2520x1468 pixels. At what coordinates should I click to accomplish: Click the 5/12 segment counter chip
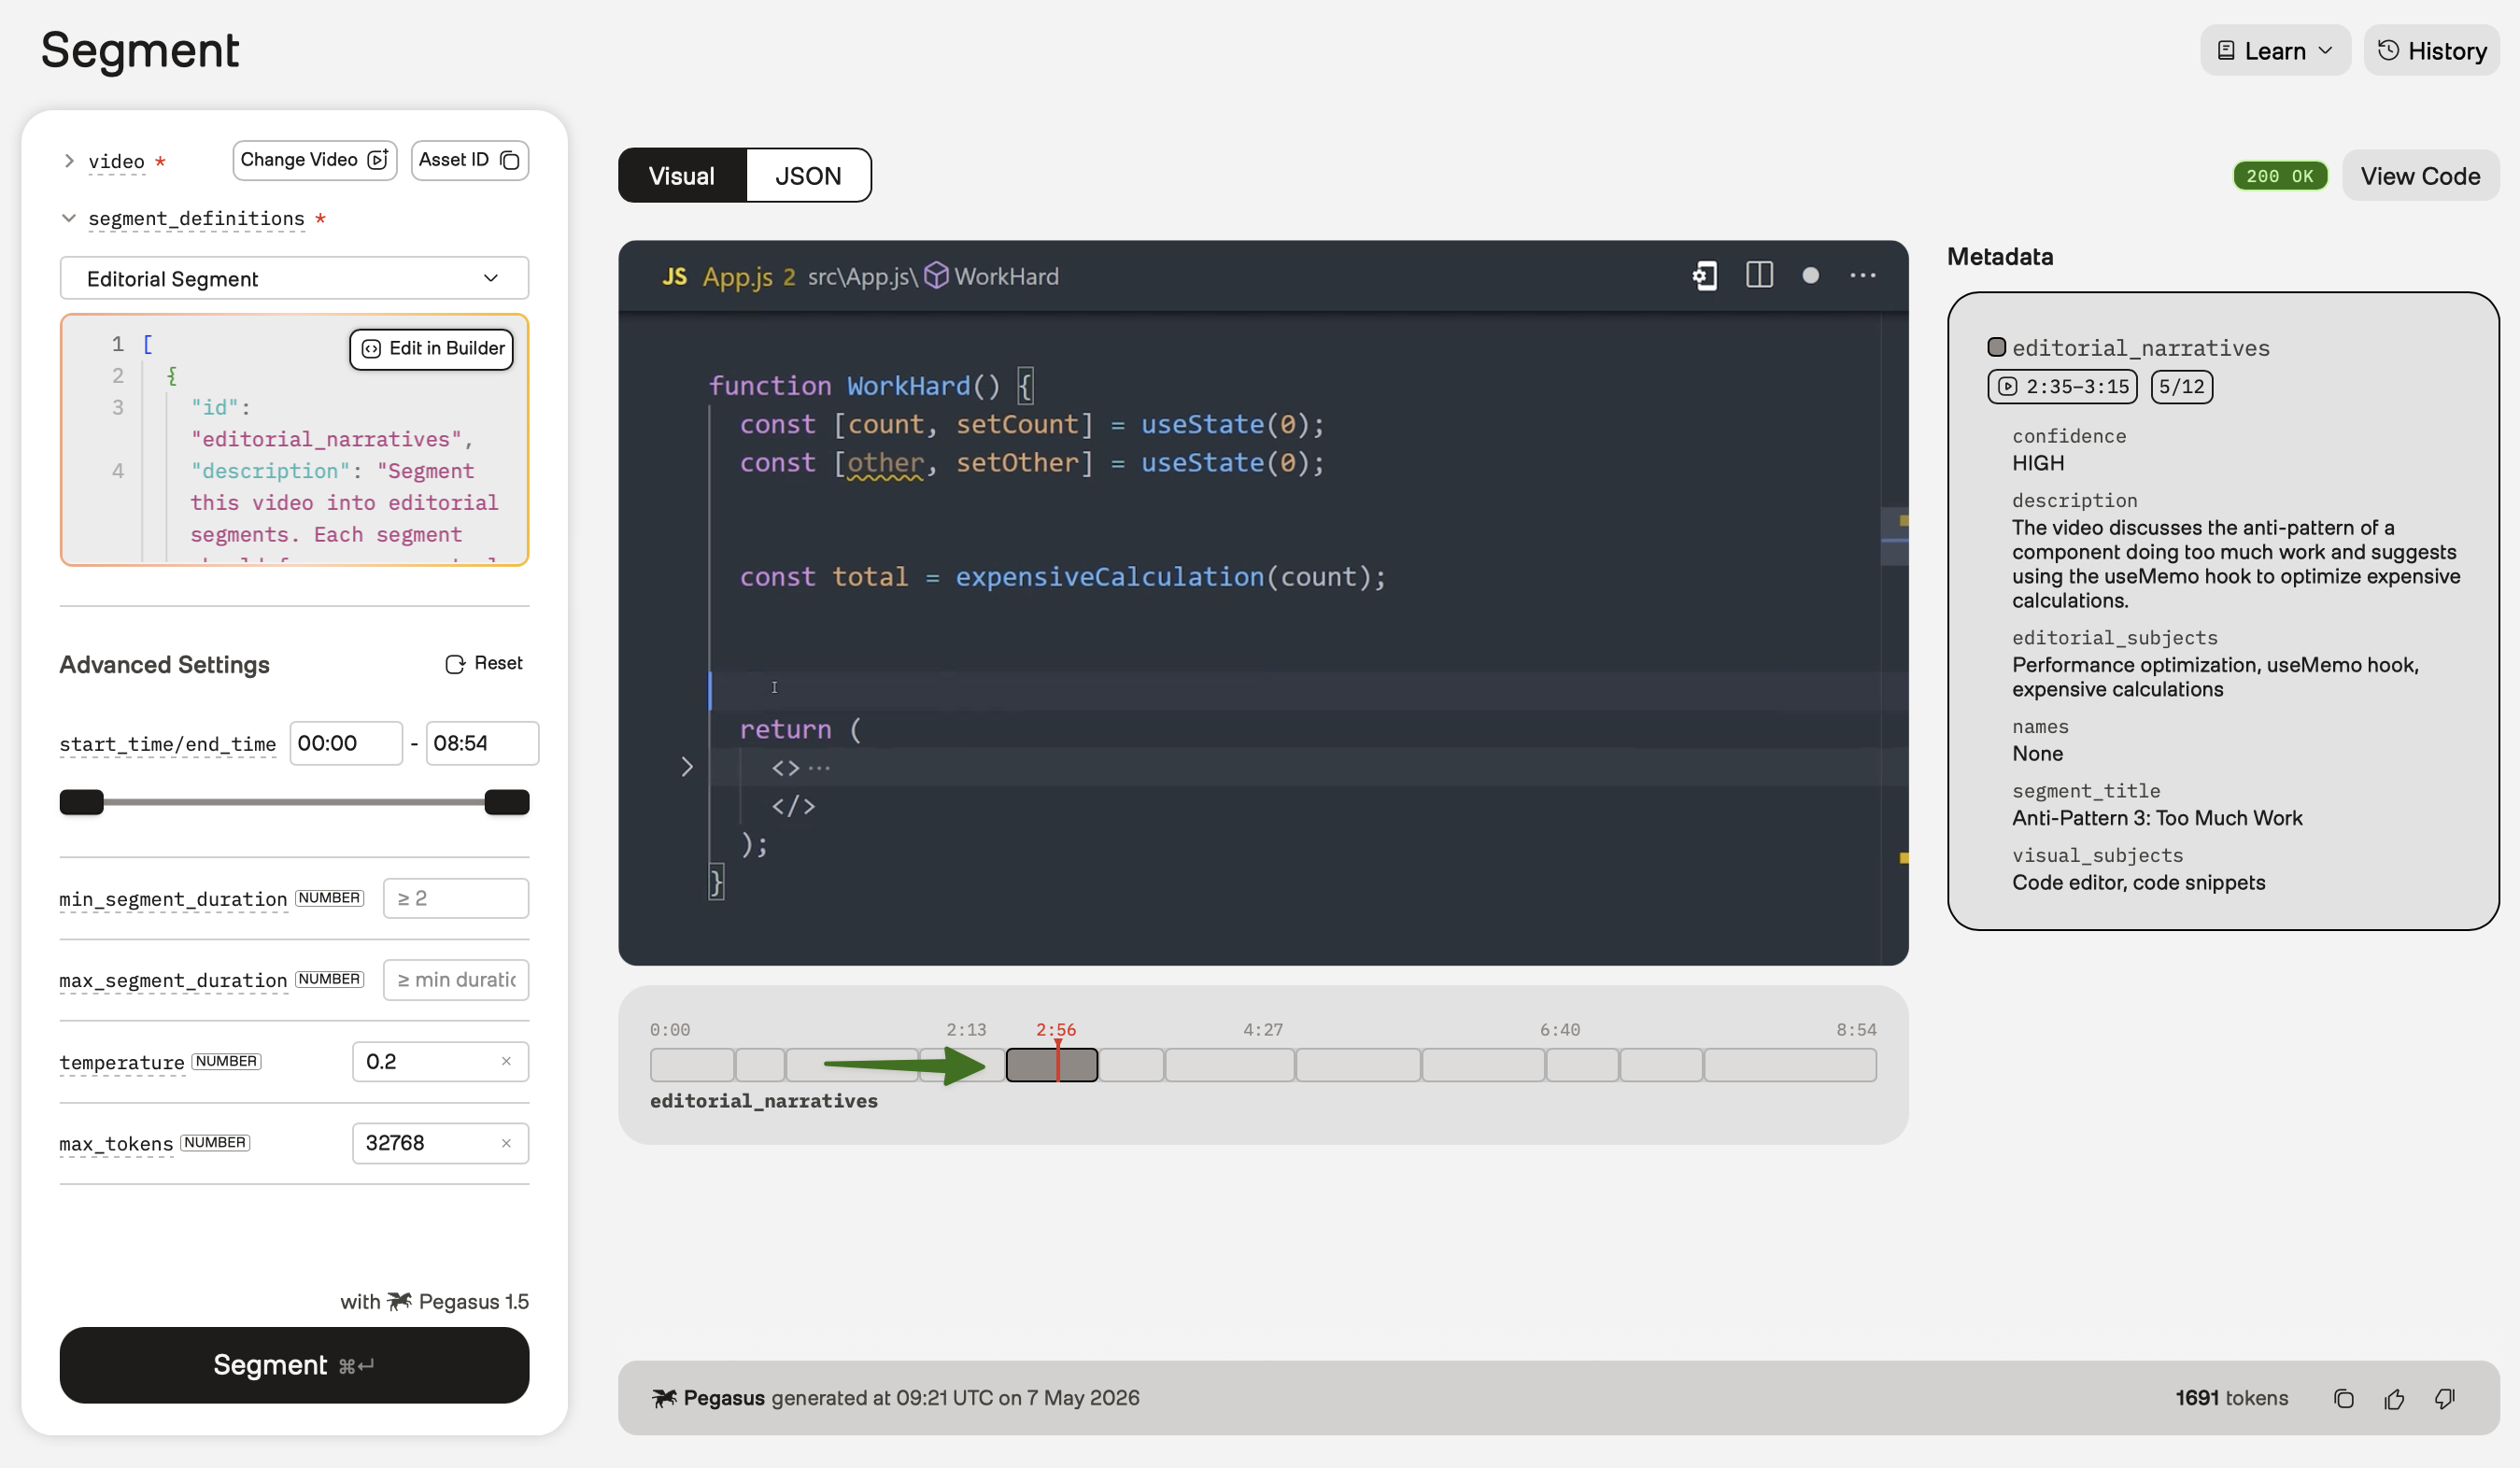[x=2181, y=386]
